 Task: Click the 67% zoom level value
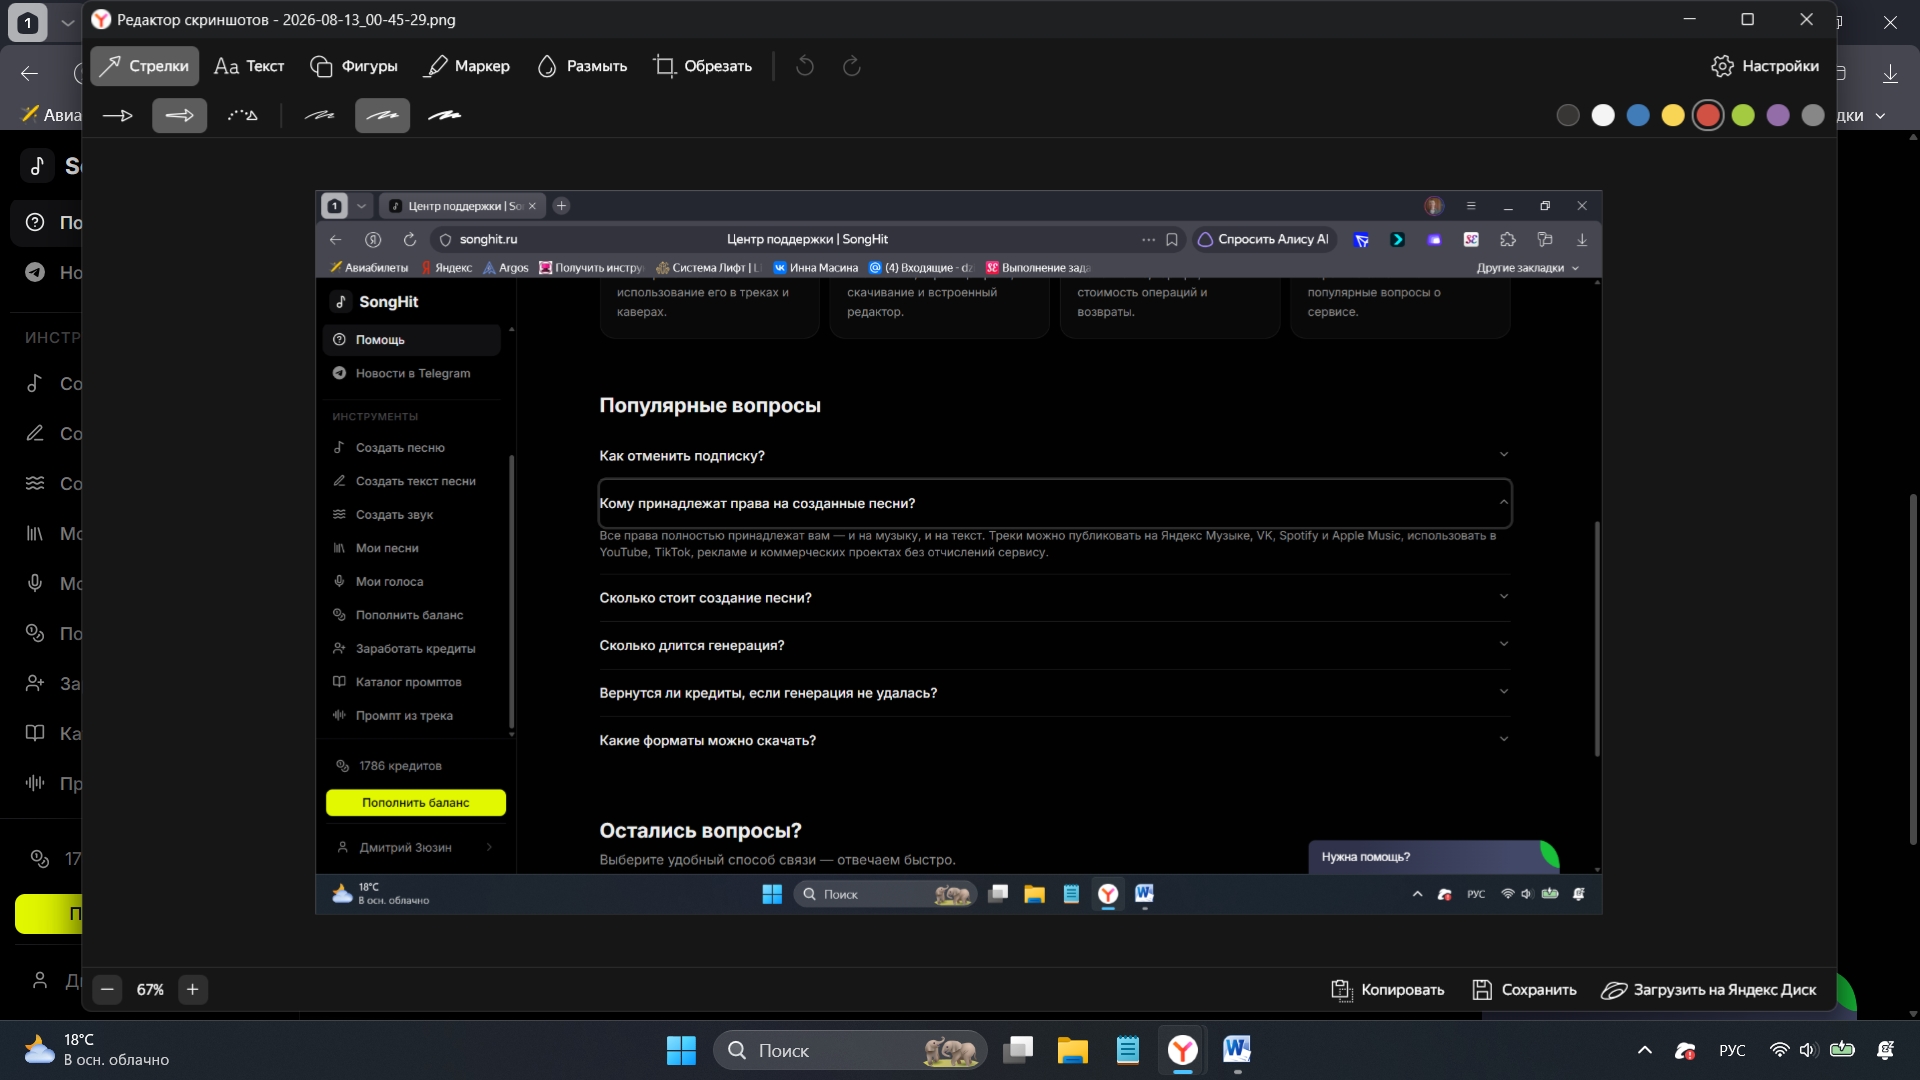(150, 990)
